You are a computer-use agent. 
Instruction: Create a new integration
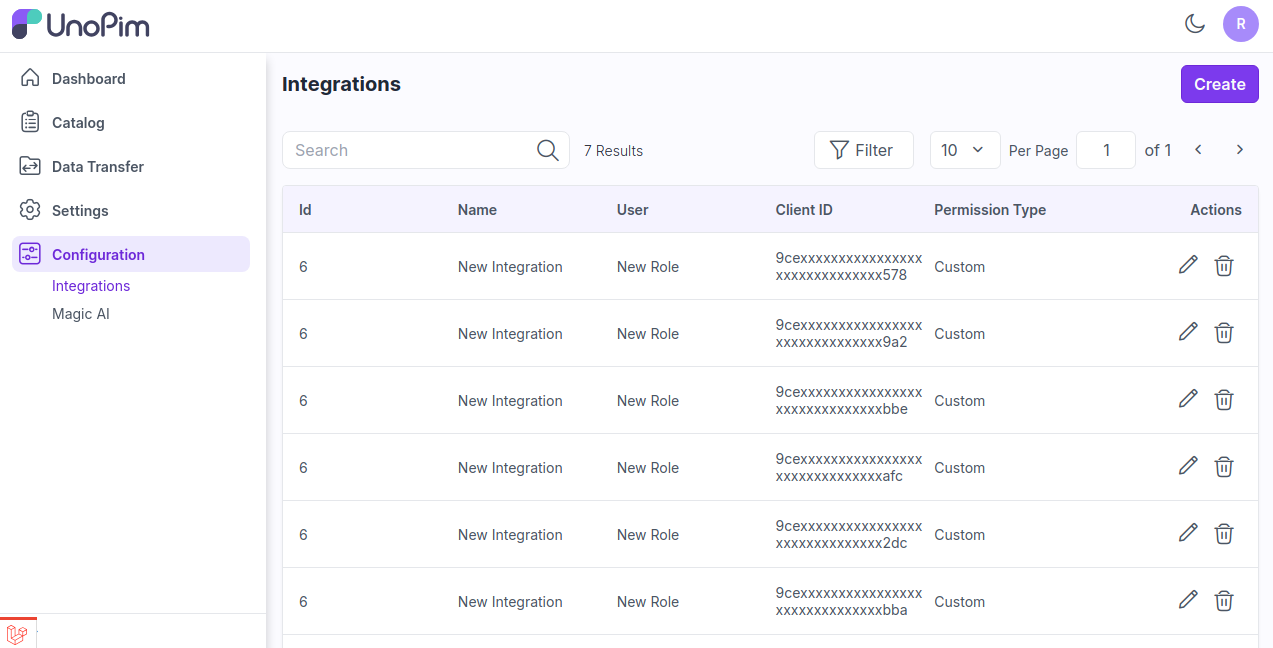click(1219, 84)
